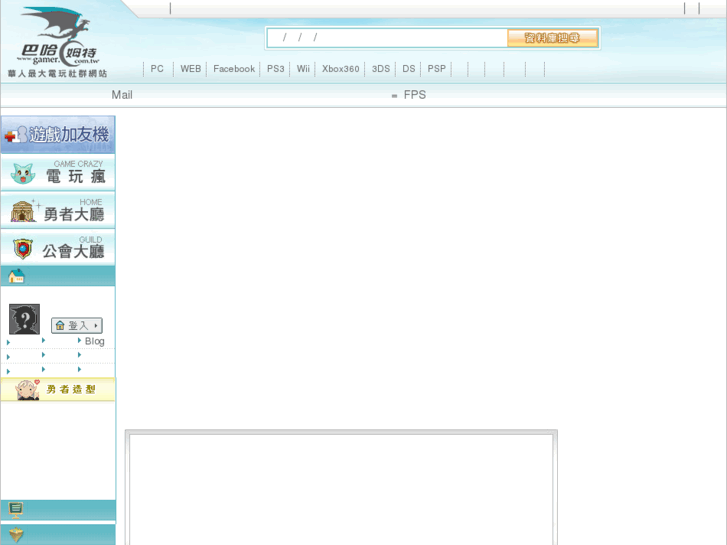This screenshot has height=545, width=727.
Task: Open the 勇者造型 hero avatar banner
Action: [x=58, y=389]
